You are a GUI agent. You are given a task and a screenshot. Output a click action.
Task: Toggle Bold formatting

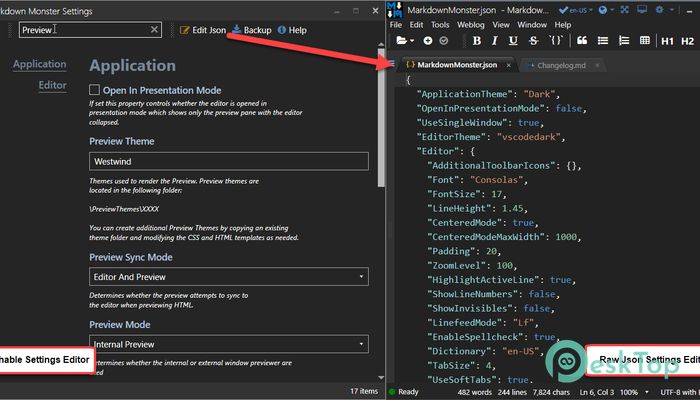pos(477,41)
